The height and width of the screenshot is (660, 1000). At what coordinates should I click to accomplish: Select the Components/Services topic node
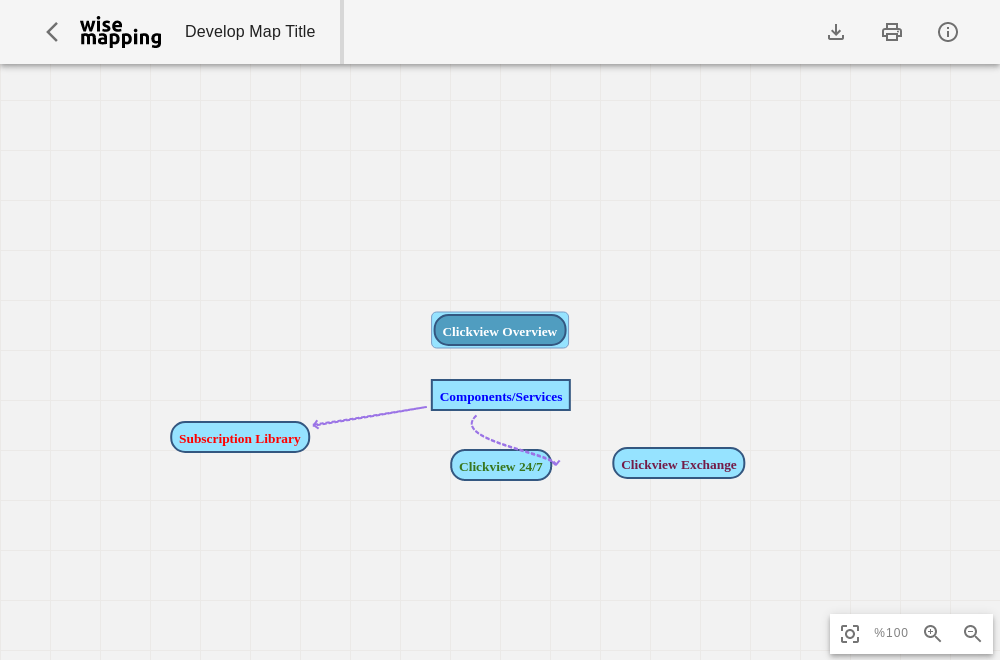point(501,395)
